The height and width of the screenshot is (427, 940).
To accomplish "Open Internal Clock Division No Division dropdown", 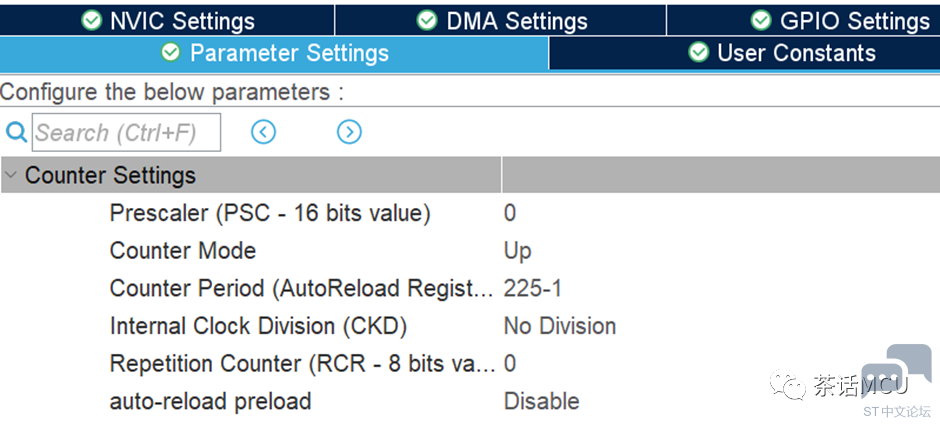I will pyautogui.click(x=721, y=326).
